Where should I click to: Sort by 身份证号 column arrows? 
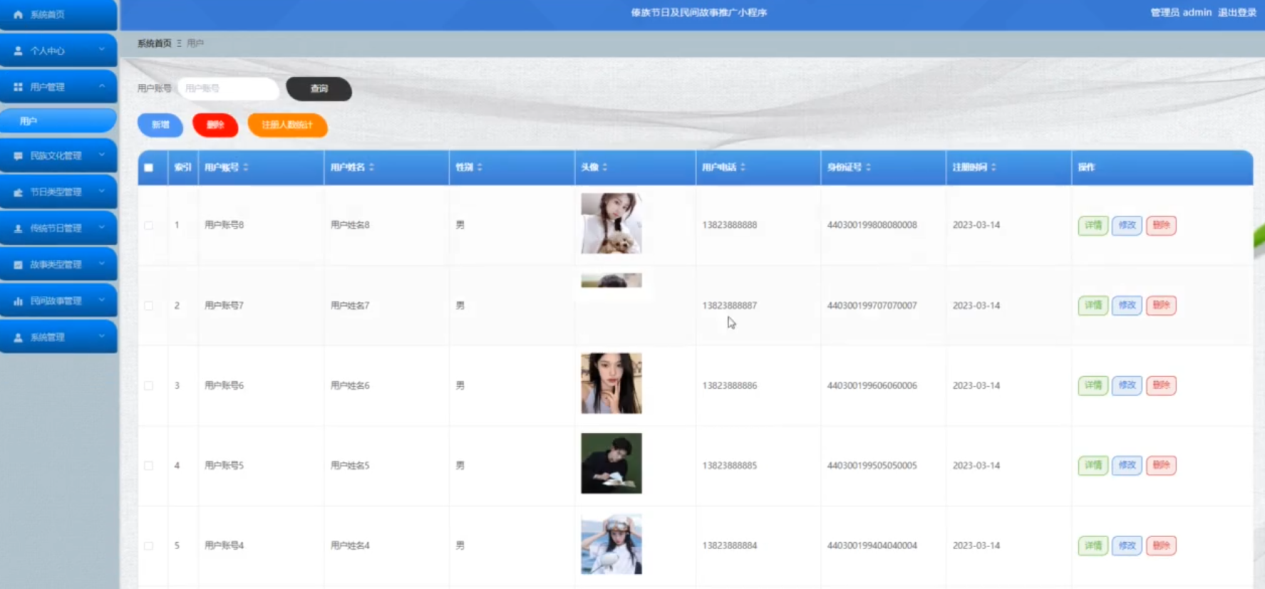pyautogui.click(x=868, y=168)
